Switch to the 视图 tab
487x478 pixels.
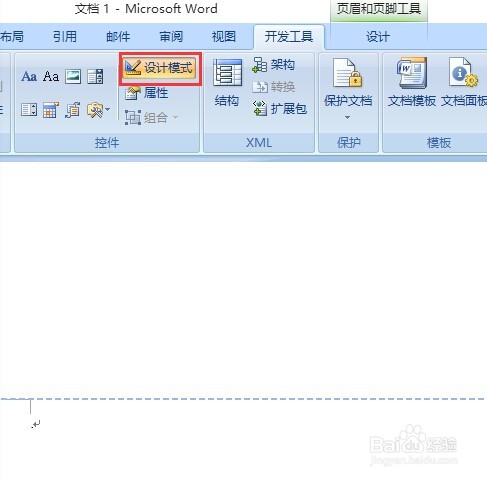[x=224, y=36]
